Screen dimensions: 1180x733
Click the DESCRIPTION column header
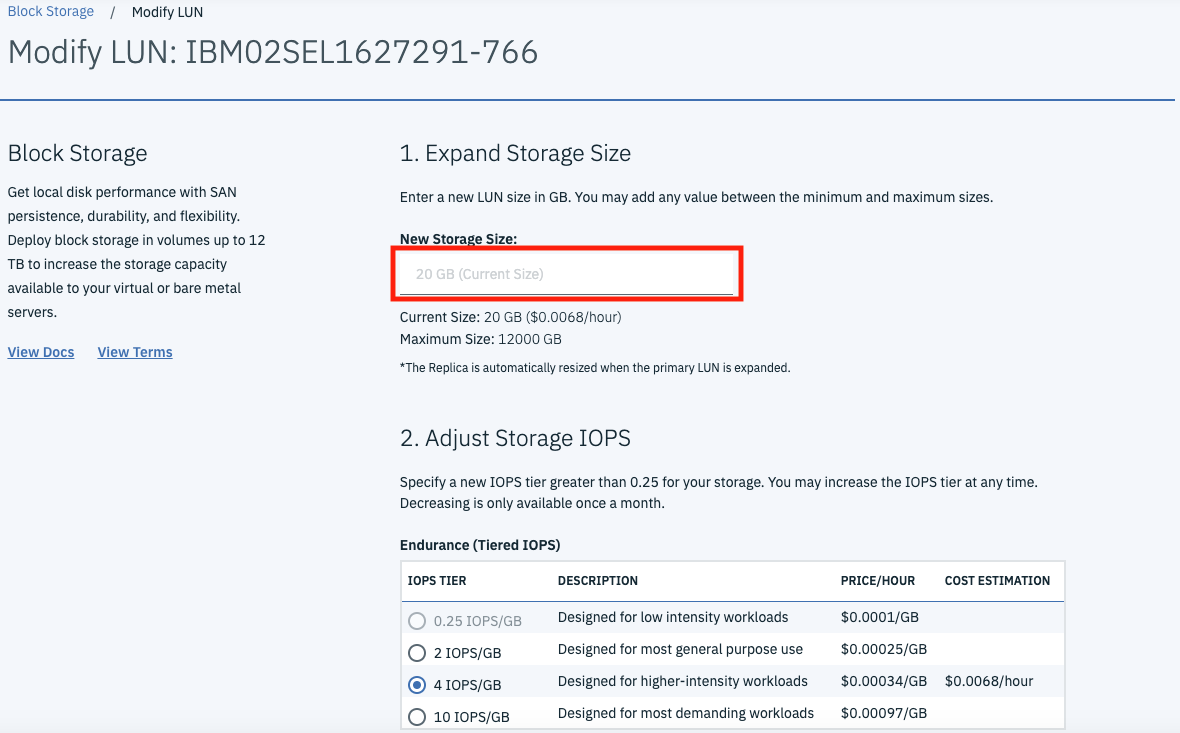pos(598,581)
